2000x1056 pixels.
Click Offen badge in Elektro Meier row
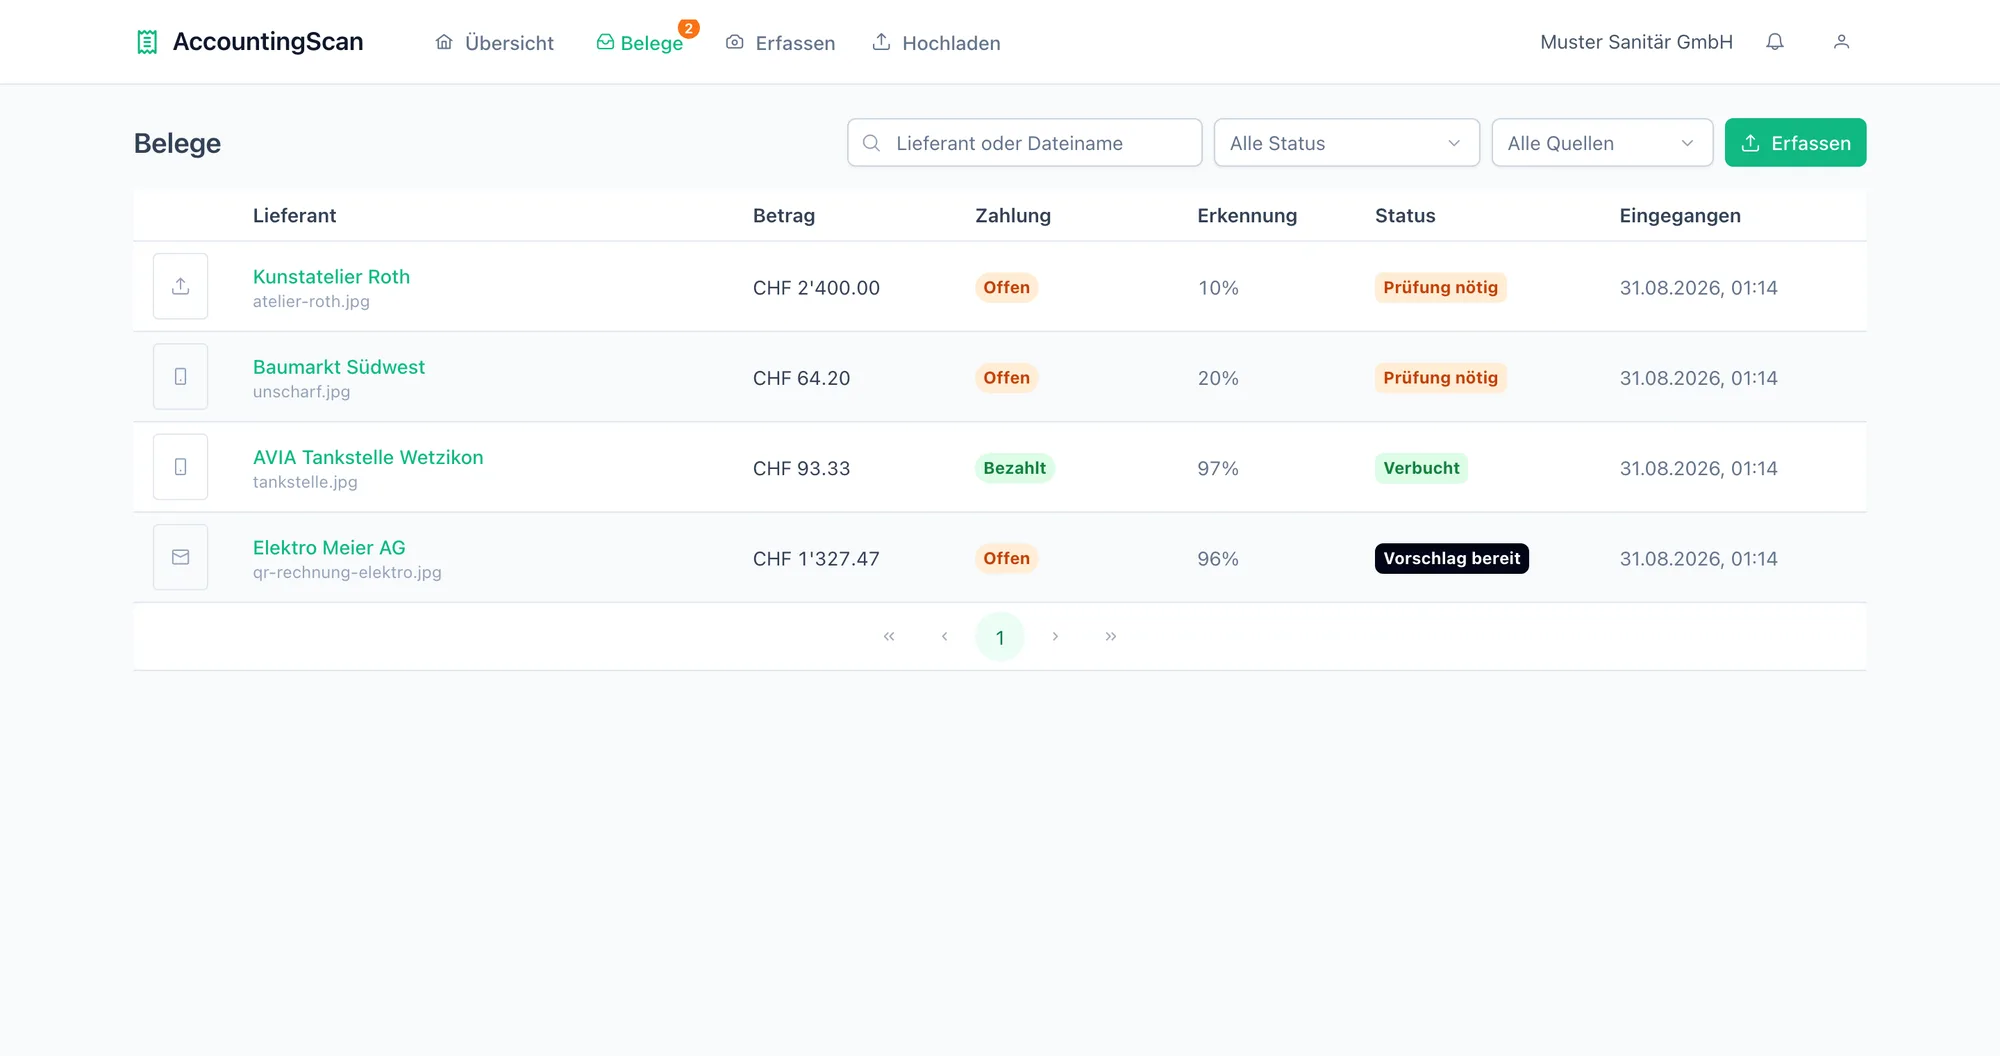(1006, 558)
